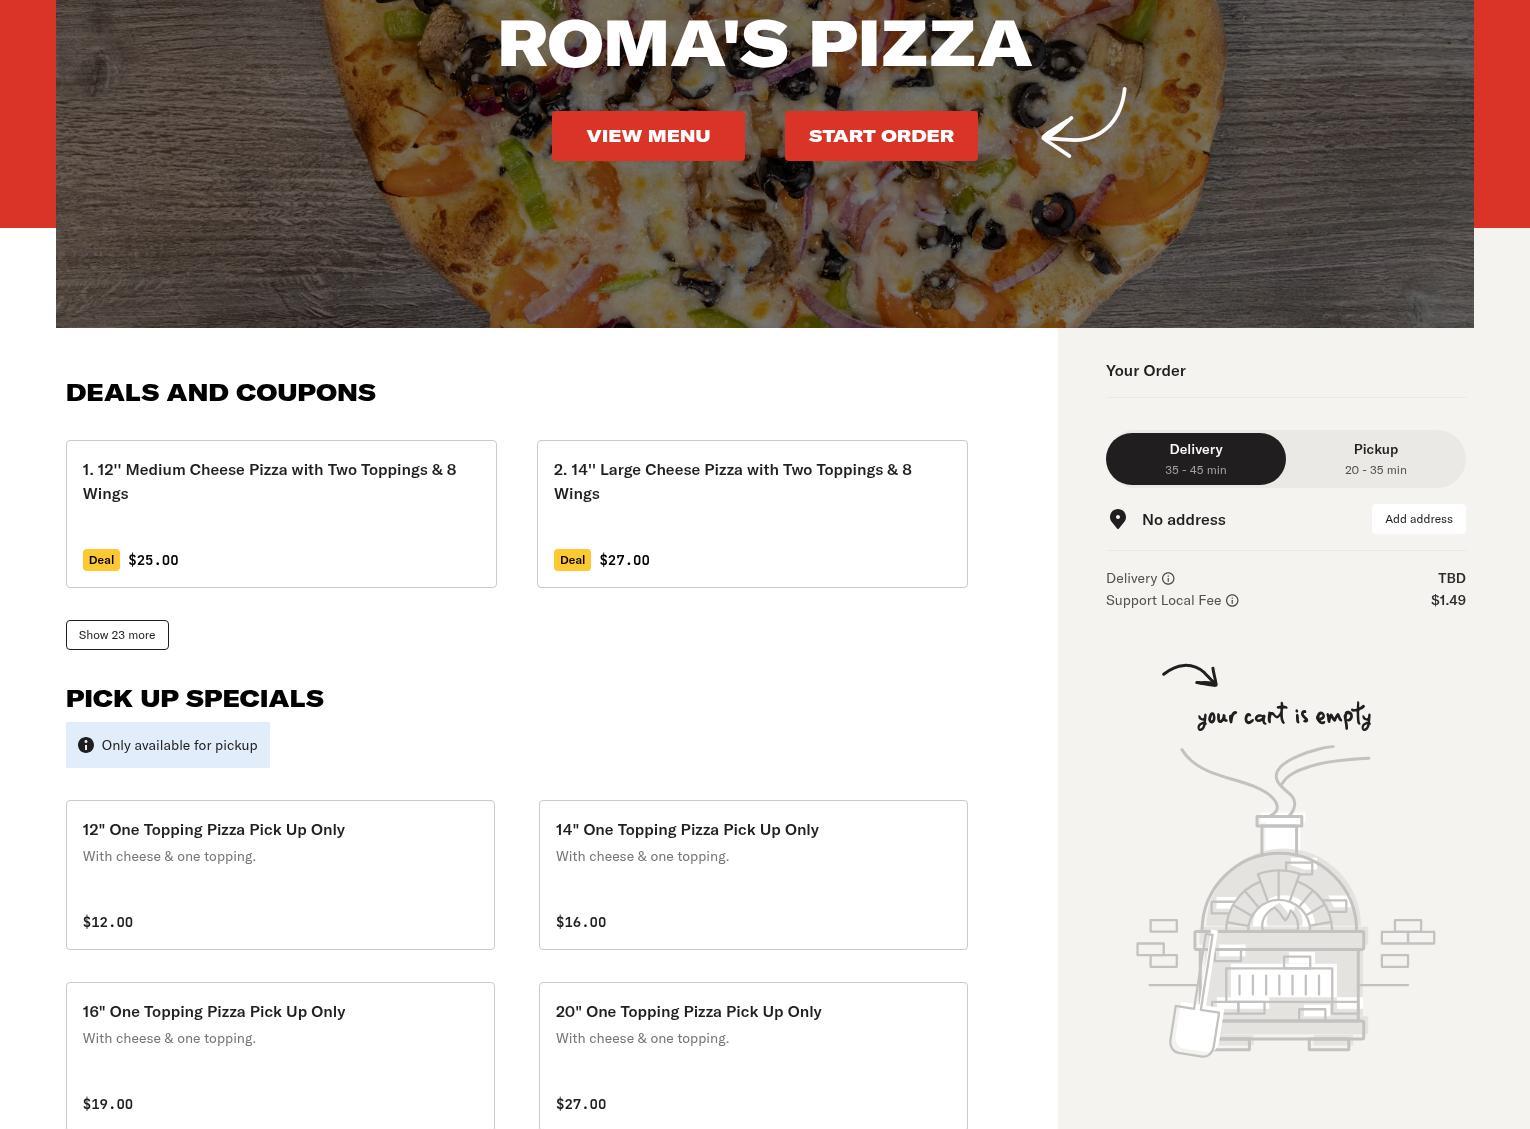Click the location pin icon beside No address

pyautogui.click(x=1118, y=519)
